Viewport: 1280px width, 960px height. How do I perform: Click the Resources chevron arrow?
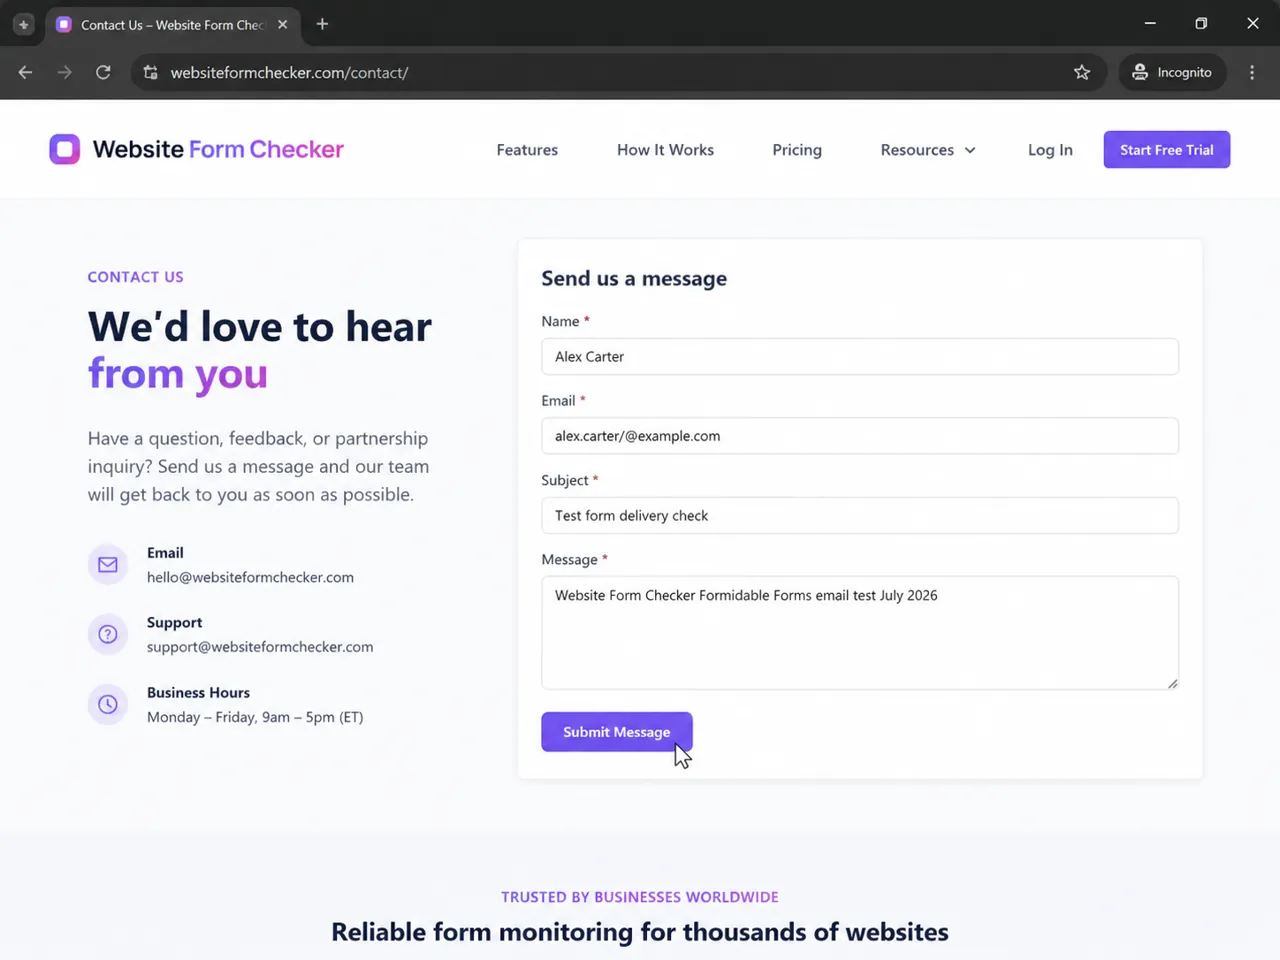(970, 150)
